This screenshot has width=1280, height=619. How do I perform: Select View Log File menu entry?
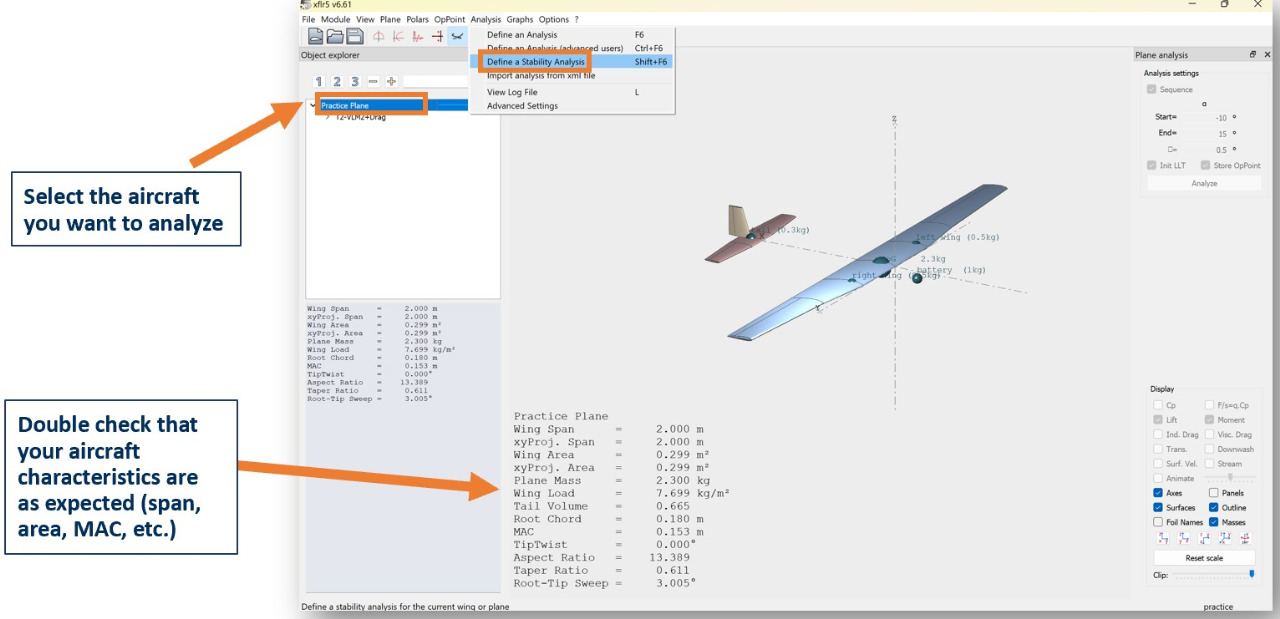(x=512, y=92)
